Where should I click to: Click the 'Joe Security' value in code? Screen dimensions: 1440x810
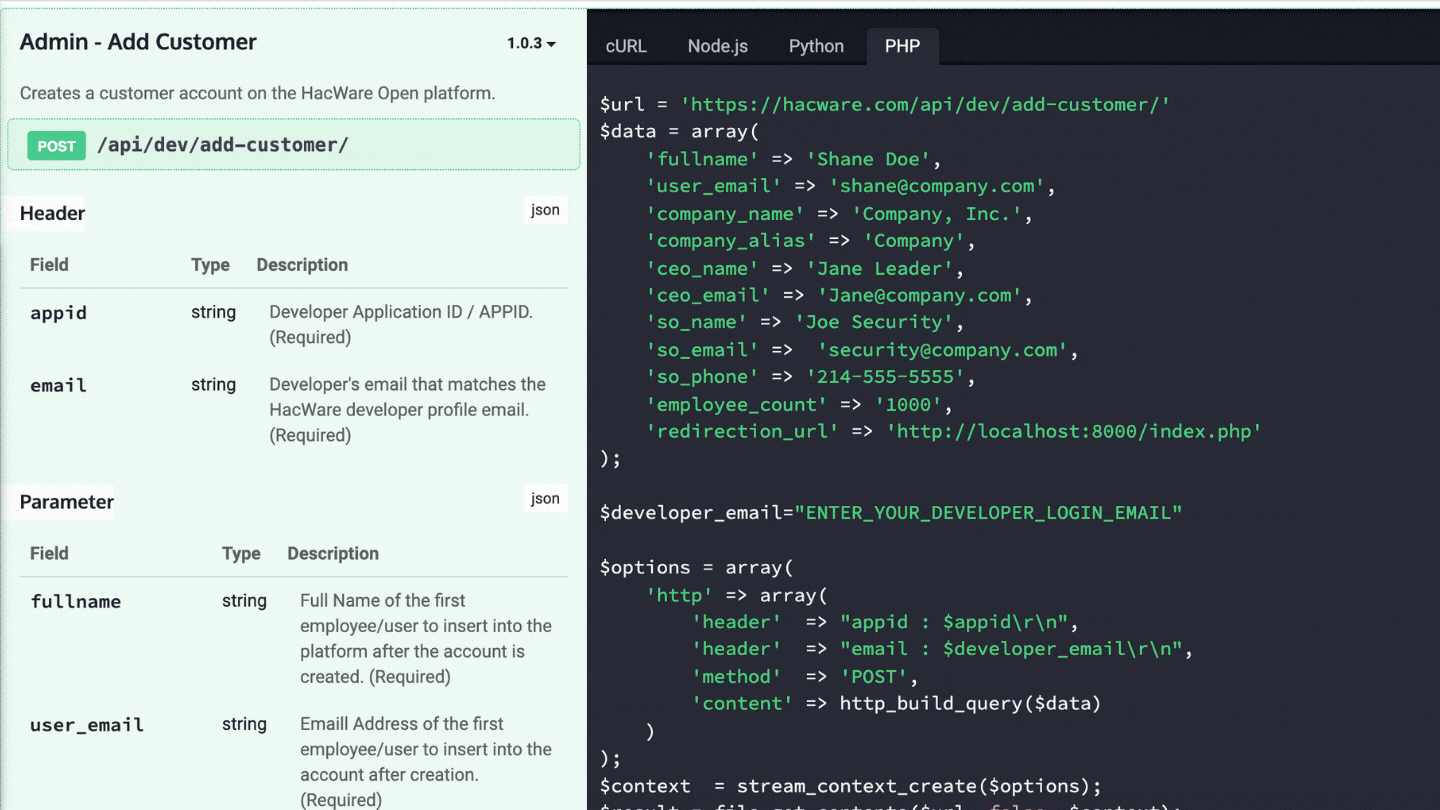point(874,322)
